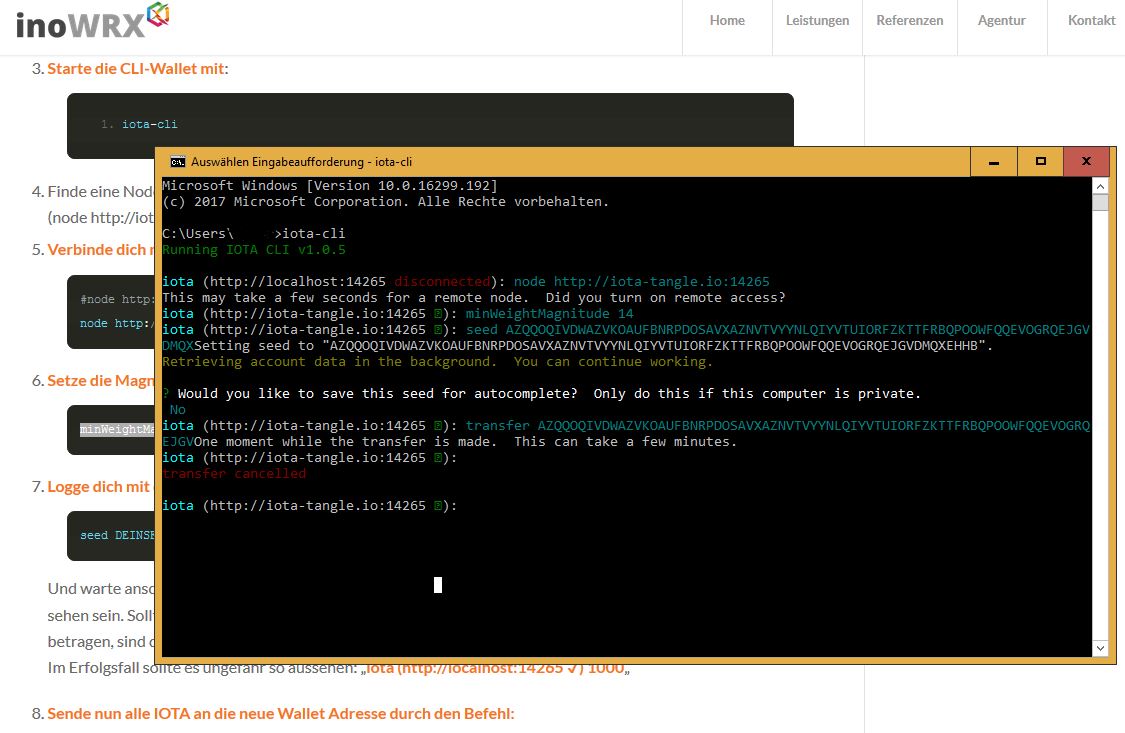This screenshot has width=1125, height=733.
Task: Click the console scrollbar thumb
Action: point(1100,202)
